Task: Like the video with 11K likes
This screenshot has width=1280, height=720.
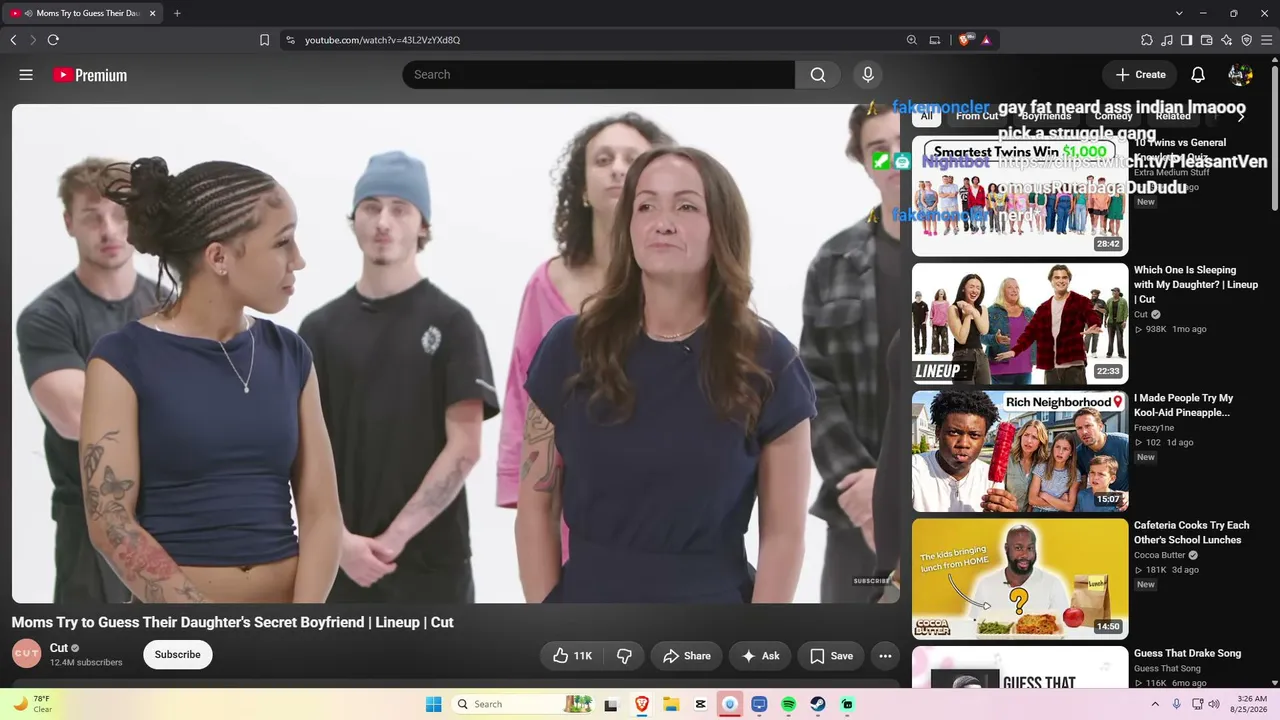Action: [571, 656]
